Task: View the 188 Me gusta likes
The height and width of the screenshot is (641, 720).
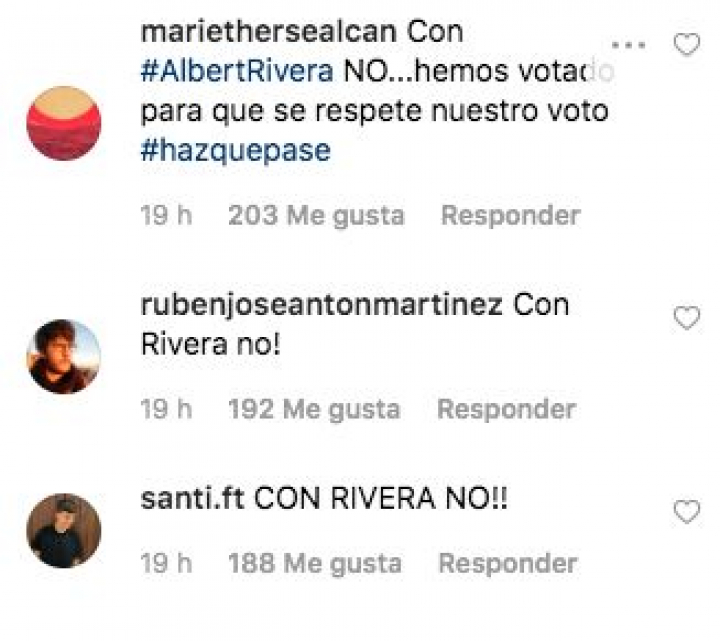Action: coord(315,564)
